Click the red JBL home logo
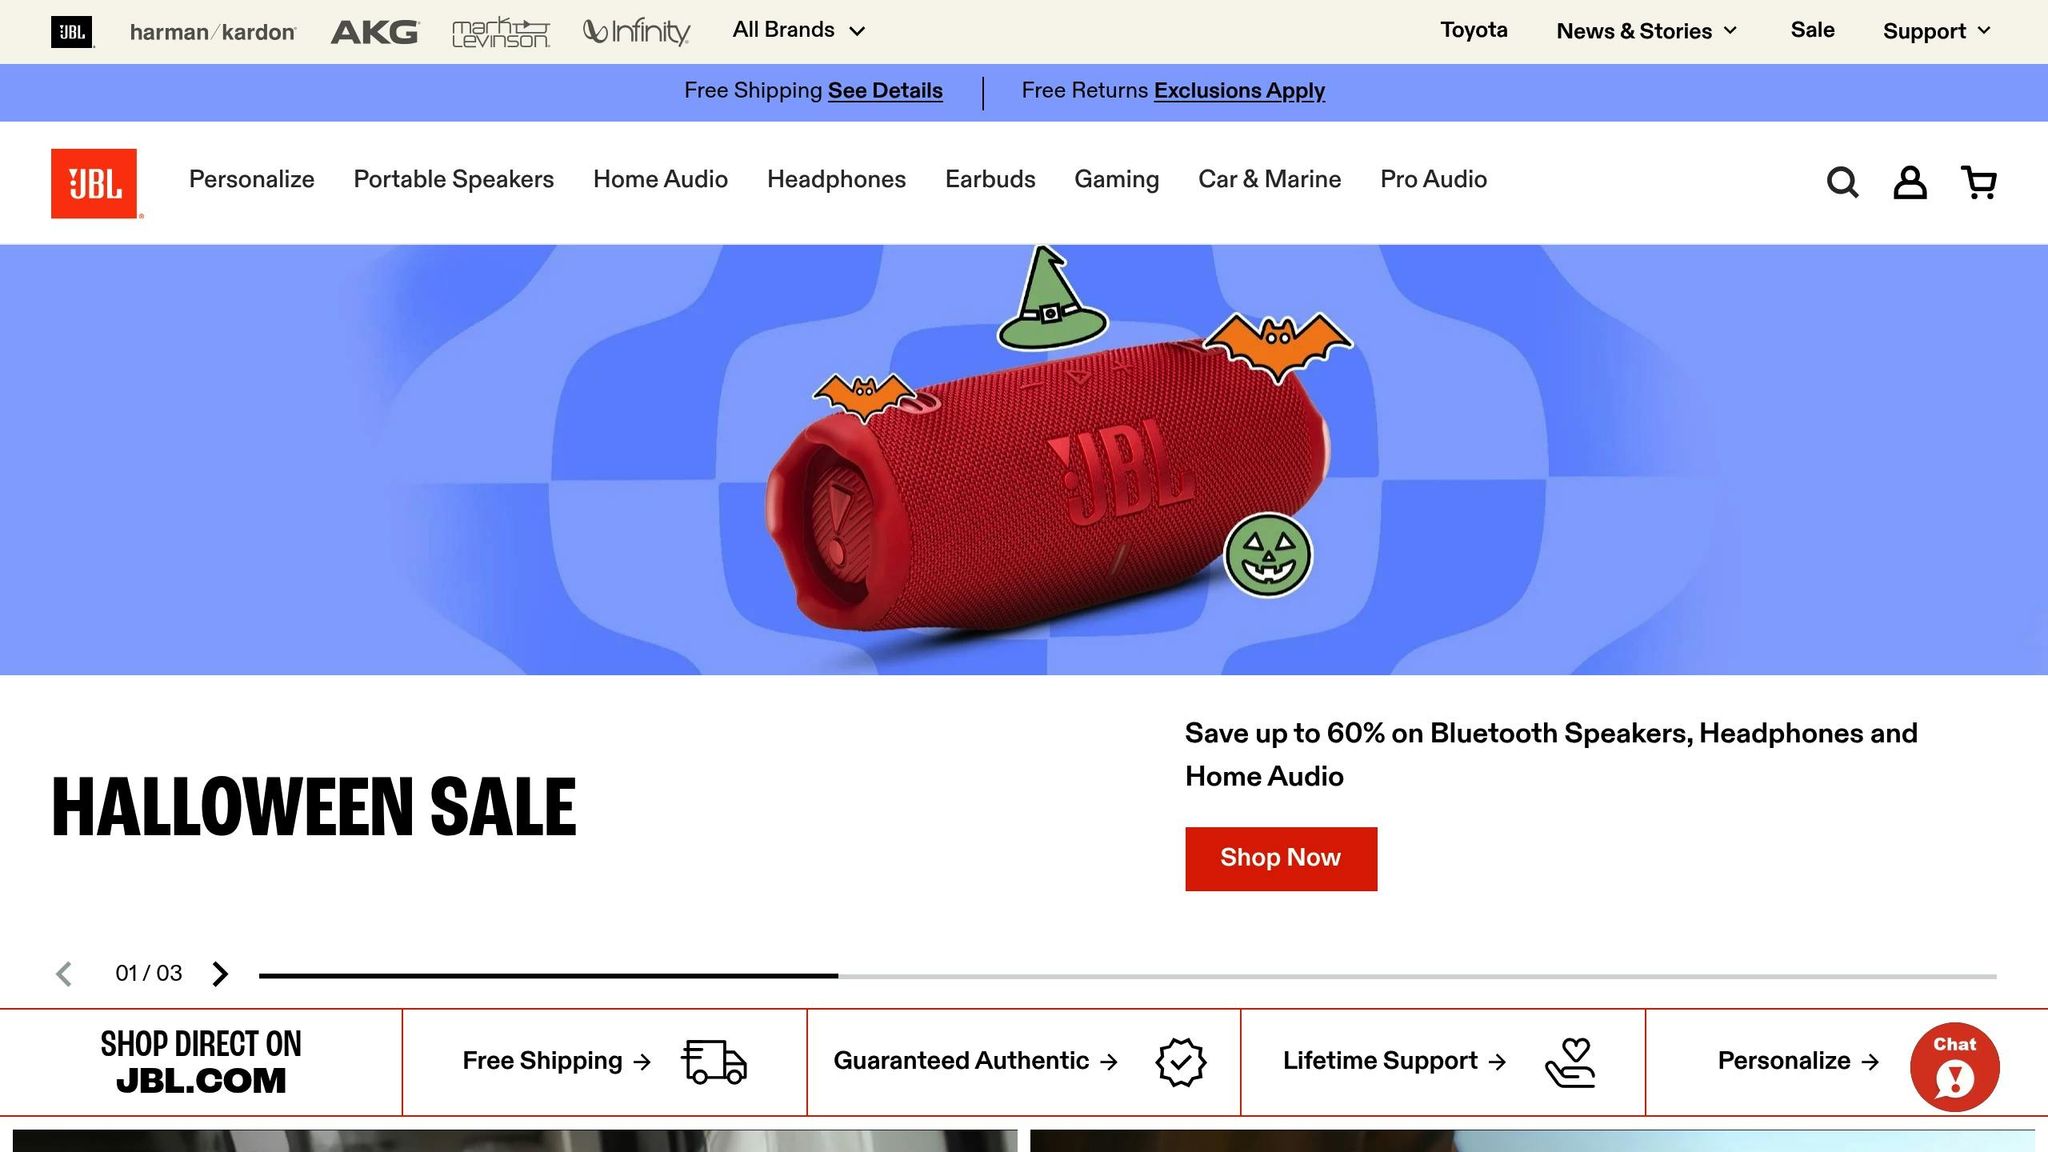This screenshot has height=1152, width=2048. click(x=94, y=183)
